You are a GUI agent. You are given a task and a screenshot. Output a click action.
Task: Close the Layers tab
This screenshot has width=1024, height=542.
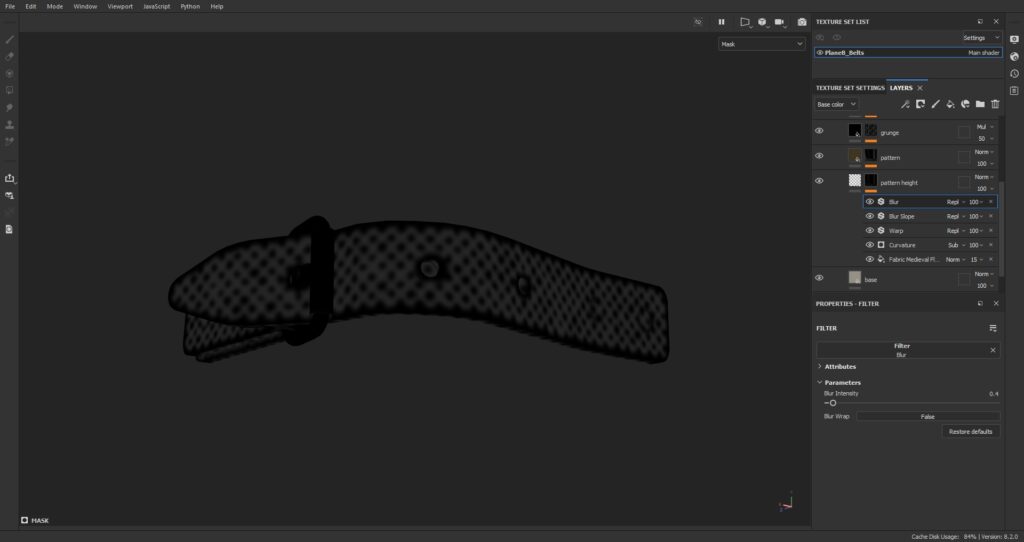(920, 88)
